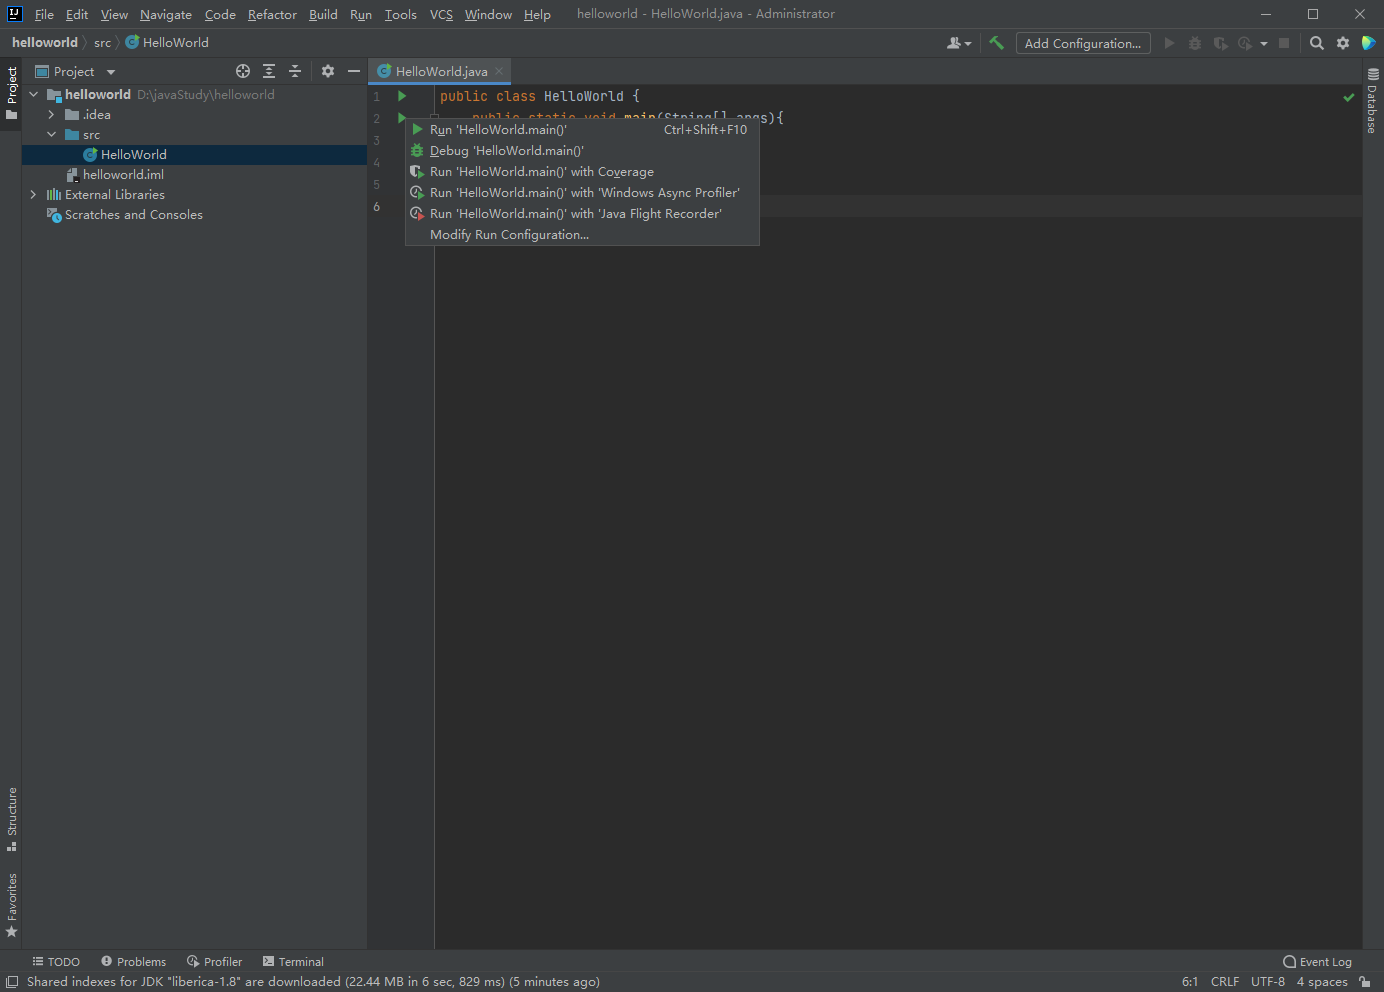The height and width of the screenshot is (992, 1384).
Task: Toggle the Project tool window side tab
Action: pyautogui.click(x=11, y=93)
